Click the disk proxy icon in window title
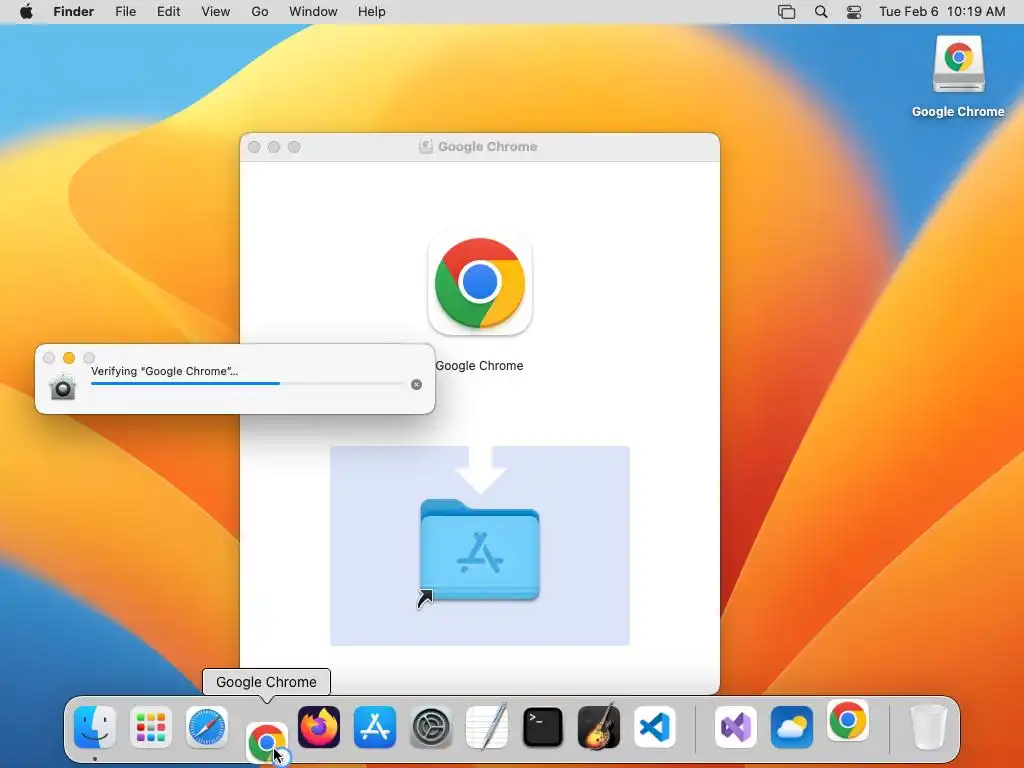 coord(426,146)
